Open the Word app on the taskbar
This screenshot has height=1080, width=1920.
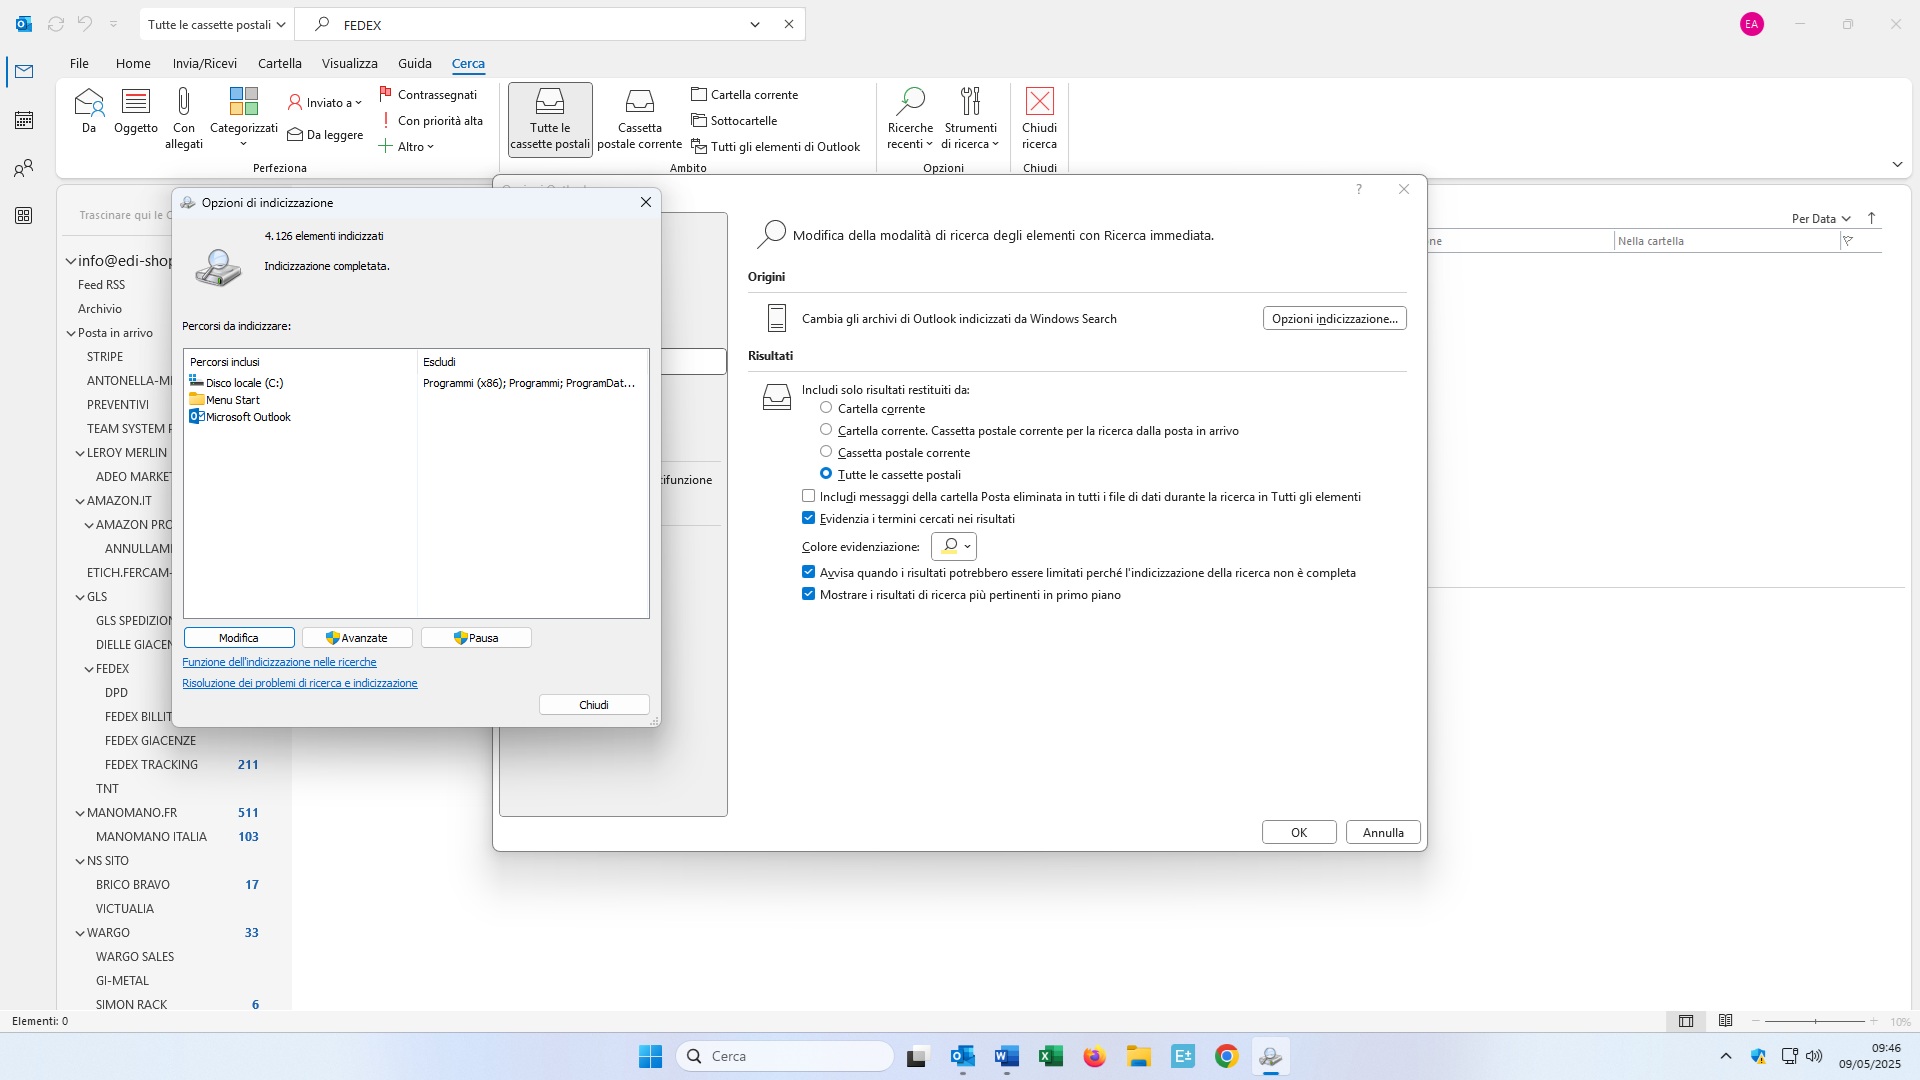1006,1056
